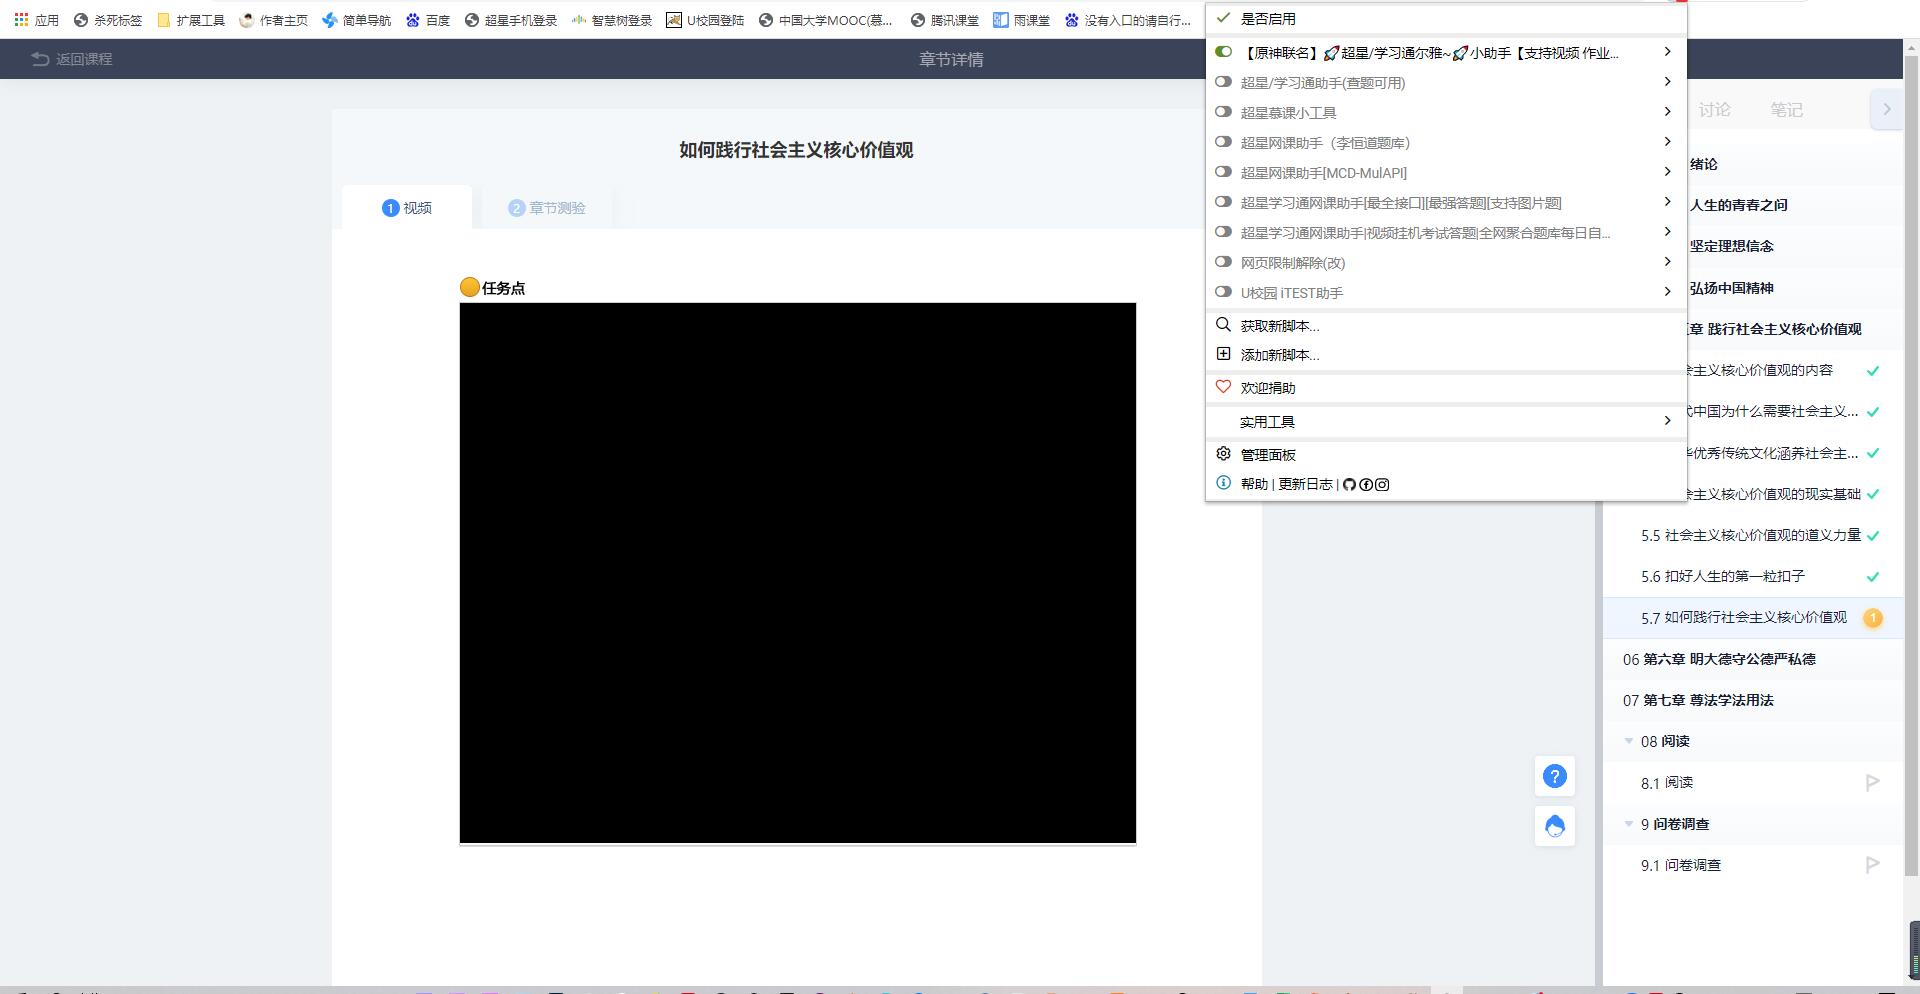Enable the 超星网课助手（李恒道题库）toggle

(x=1223, y=142)
